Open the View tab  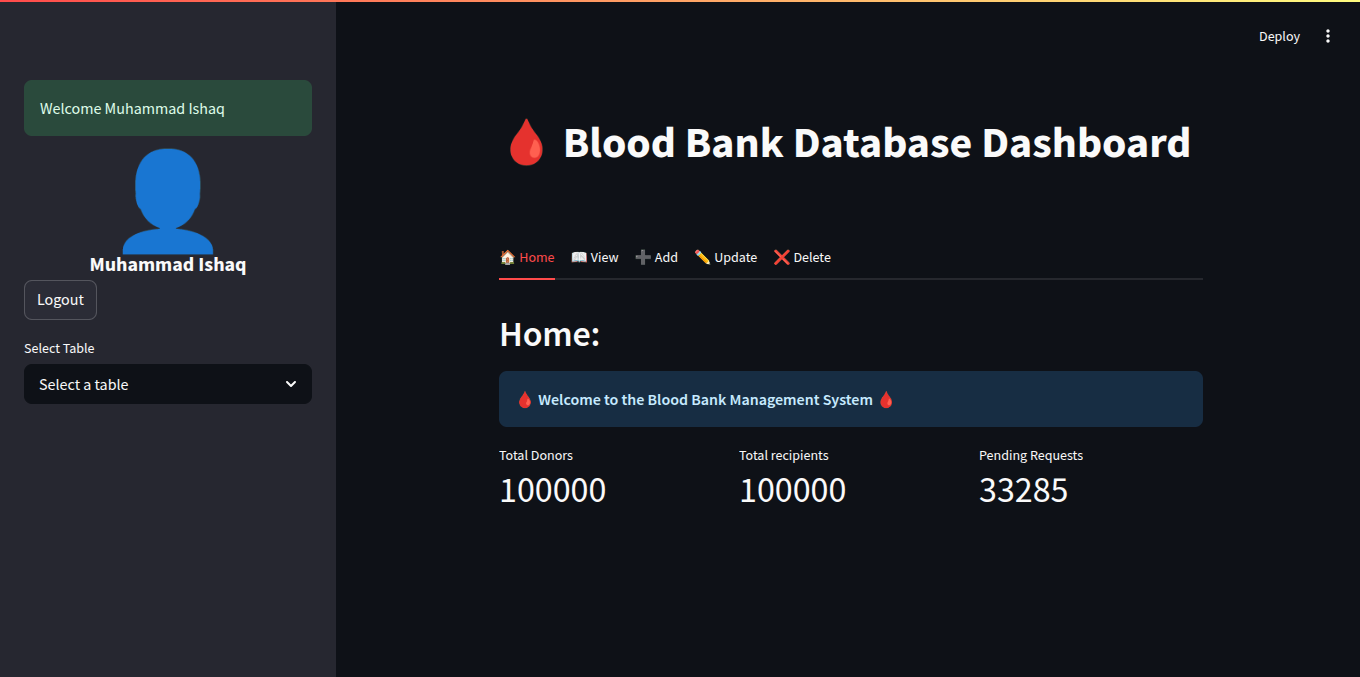[595, 257]
